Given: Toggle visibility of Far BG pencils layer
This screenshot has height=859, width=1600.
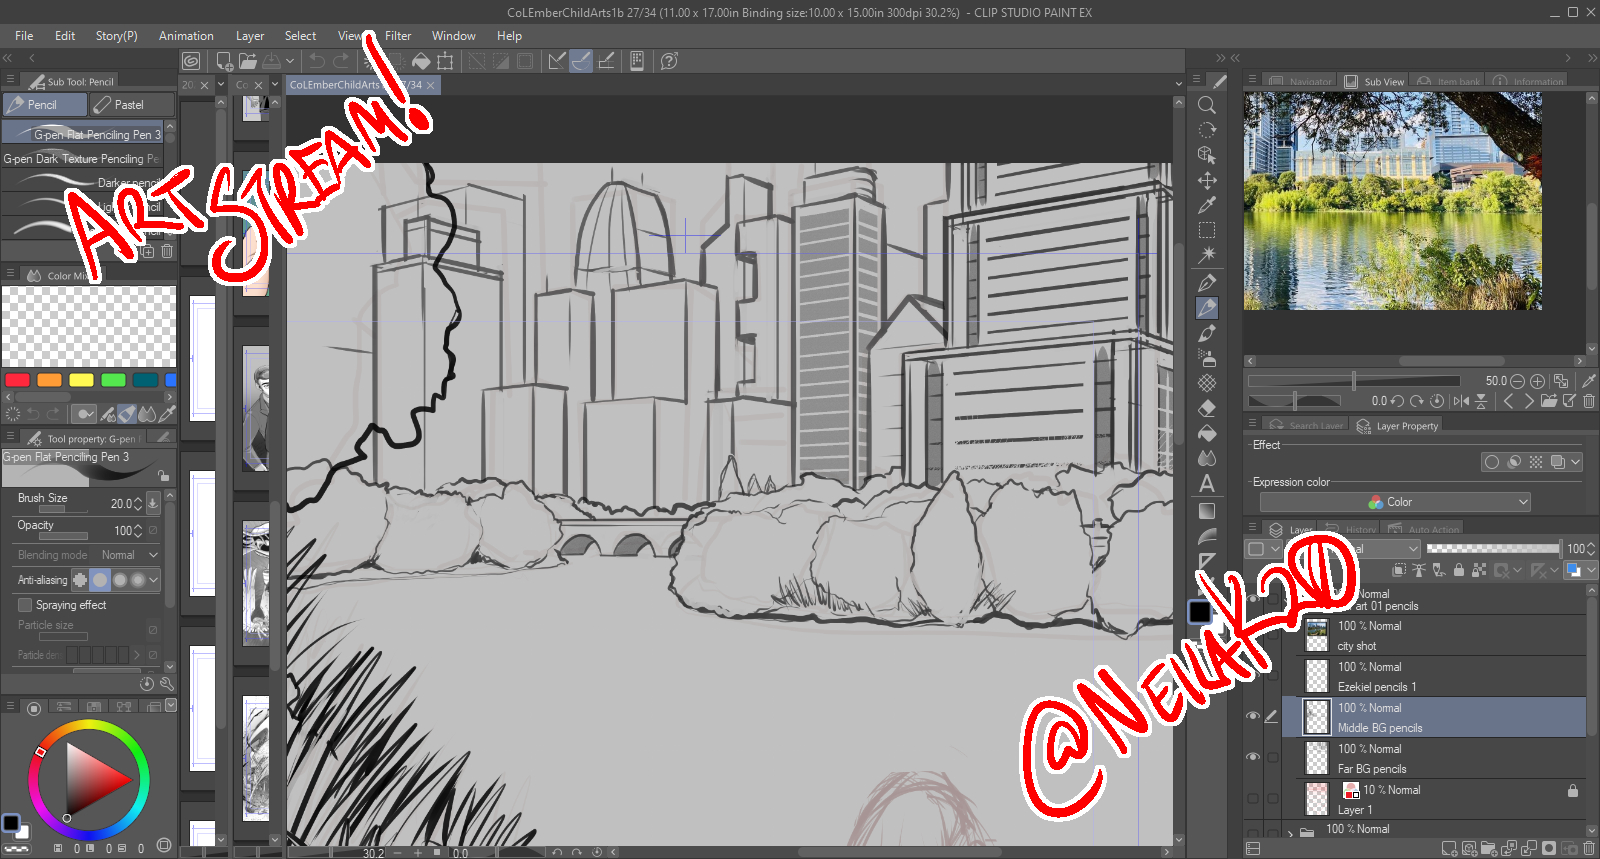Looking at the screenshot, I should [x=1252, y=757].
